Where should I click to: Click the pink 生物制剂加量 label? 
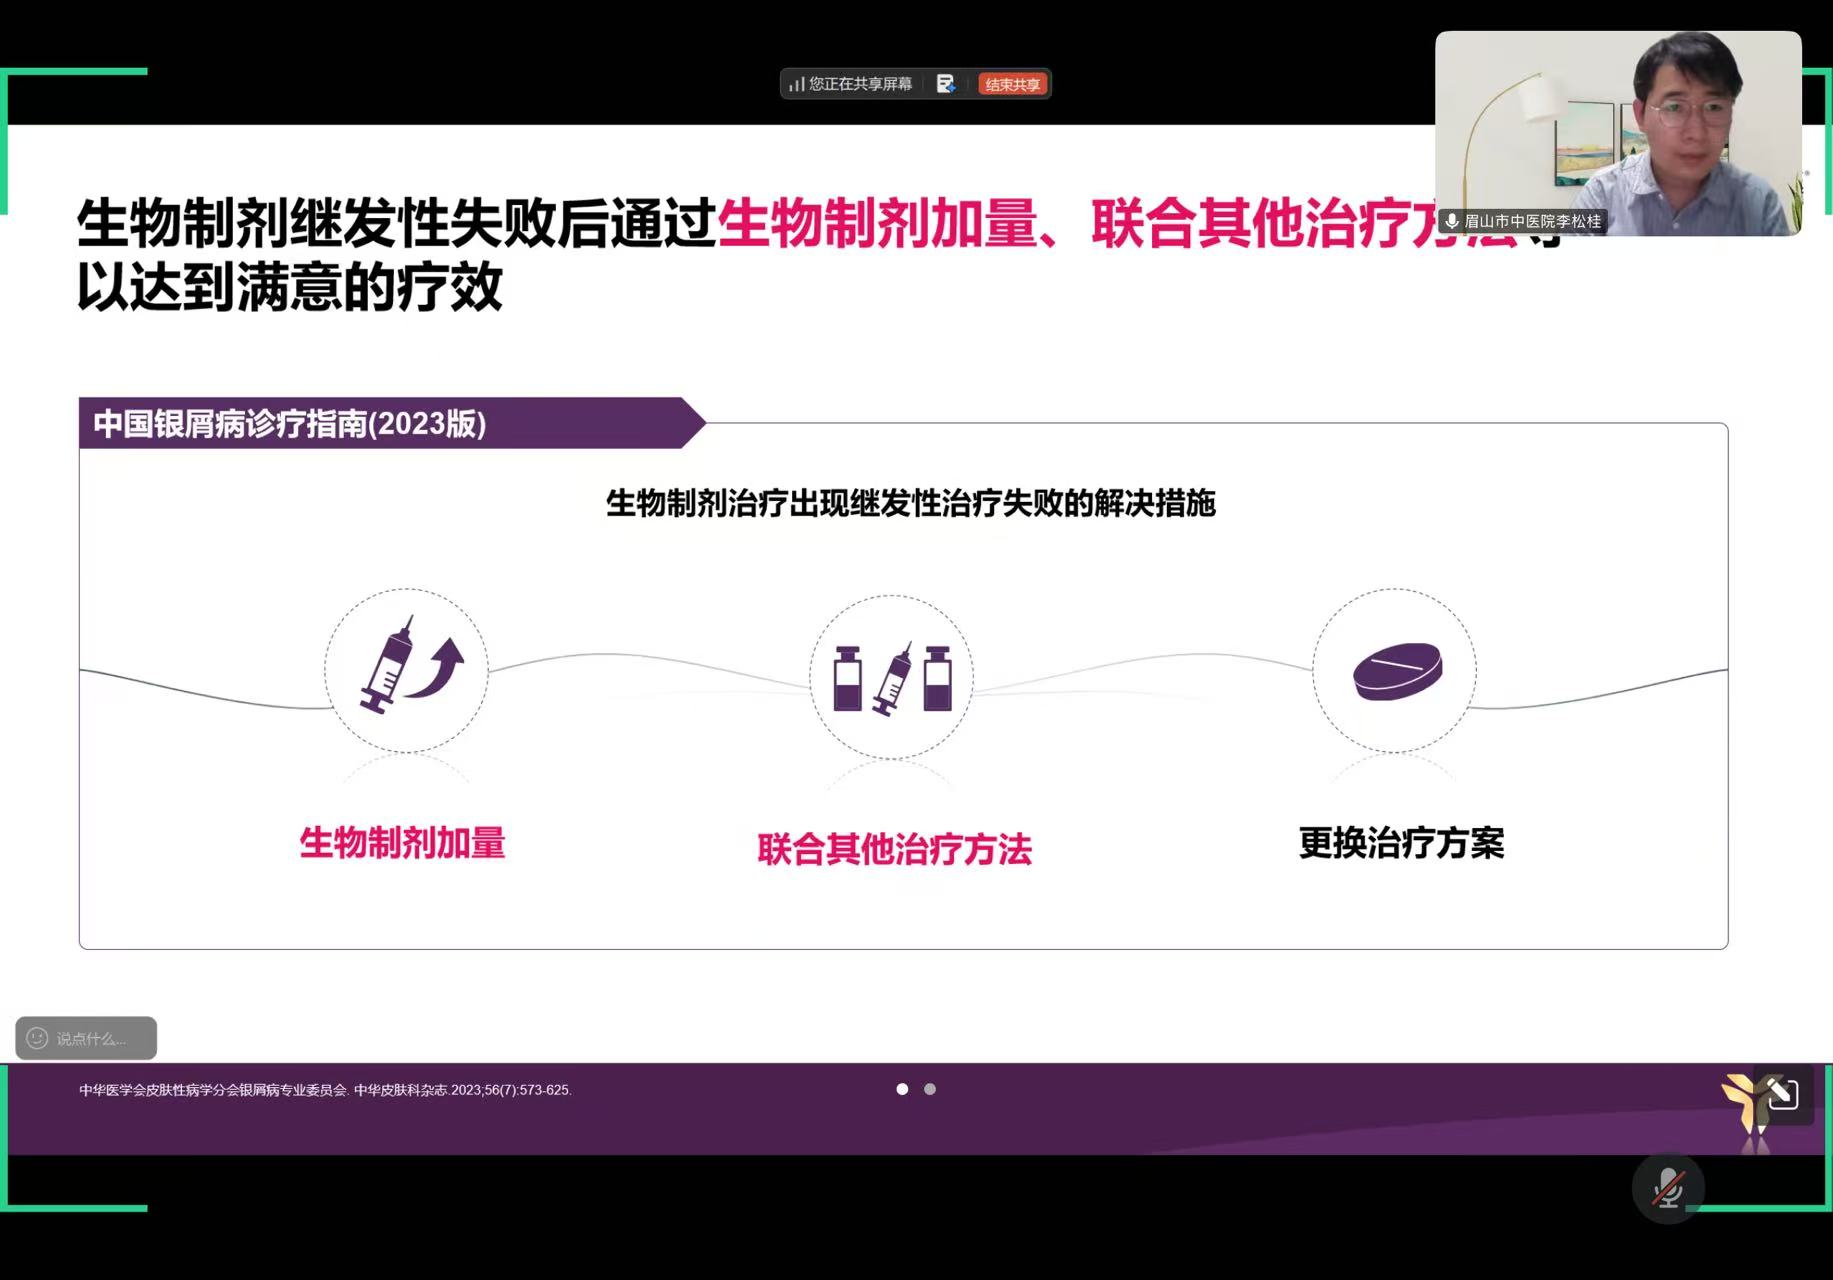click(x=403, y=845)
